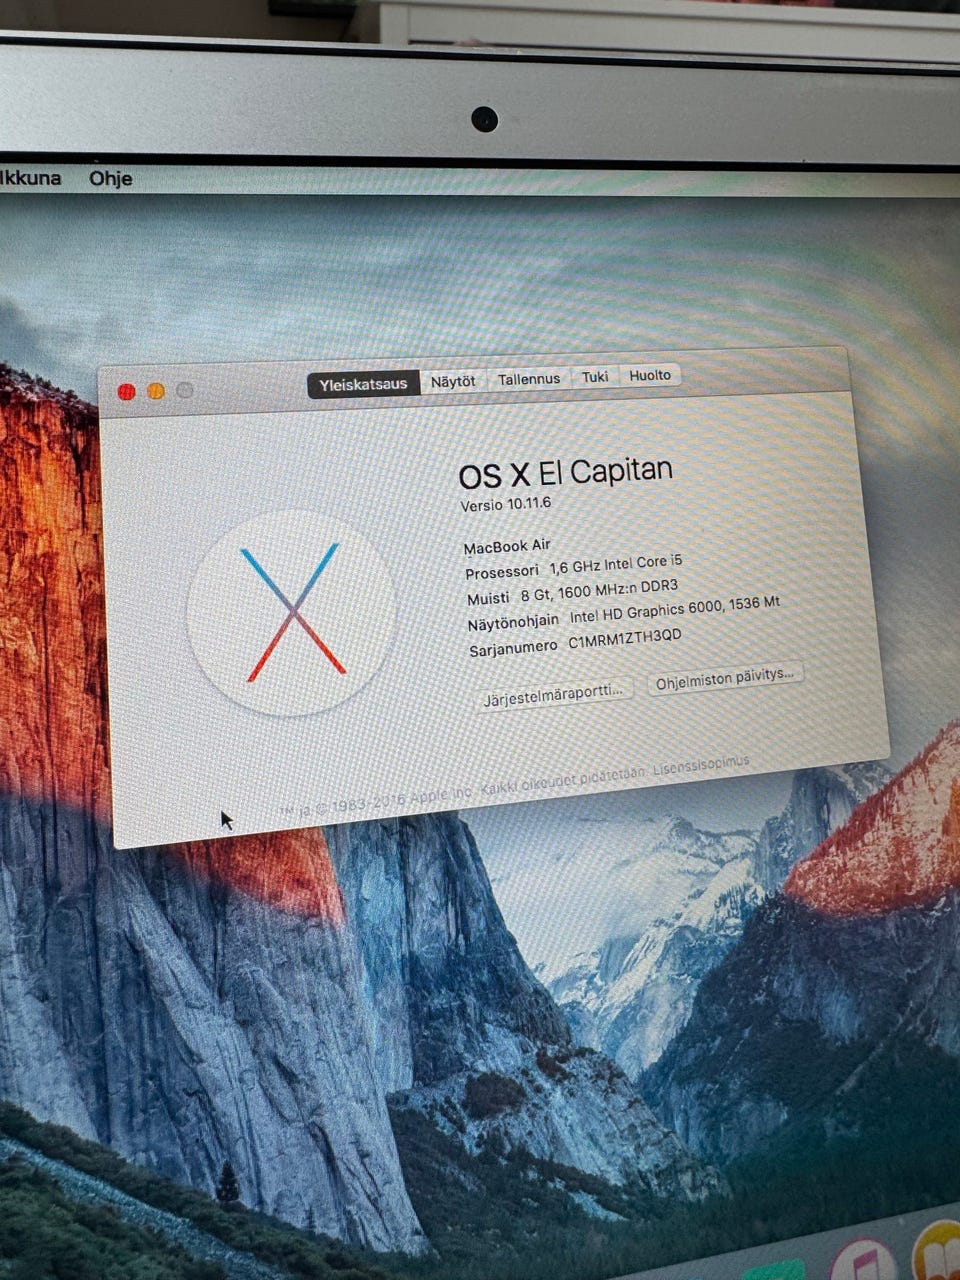The image size is (960, 1280).
Task: Select the serial number C1MRM1ZTH3QD
Action: [x=625, y=640]
